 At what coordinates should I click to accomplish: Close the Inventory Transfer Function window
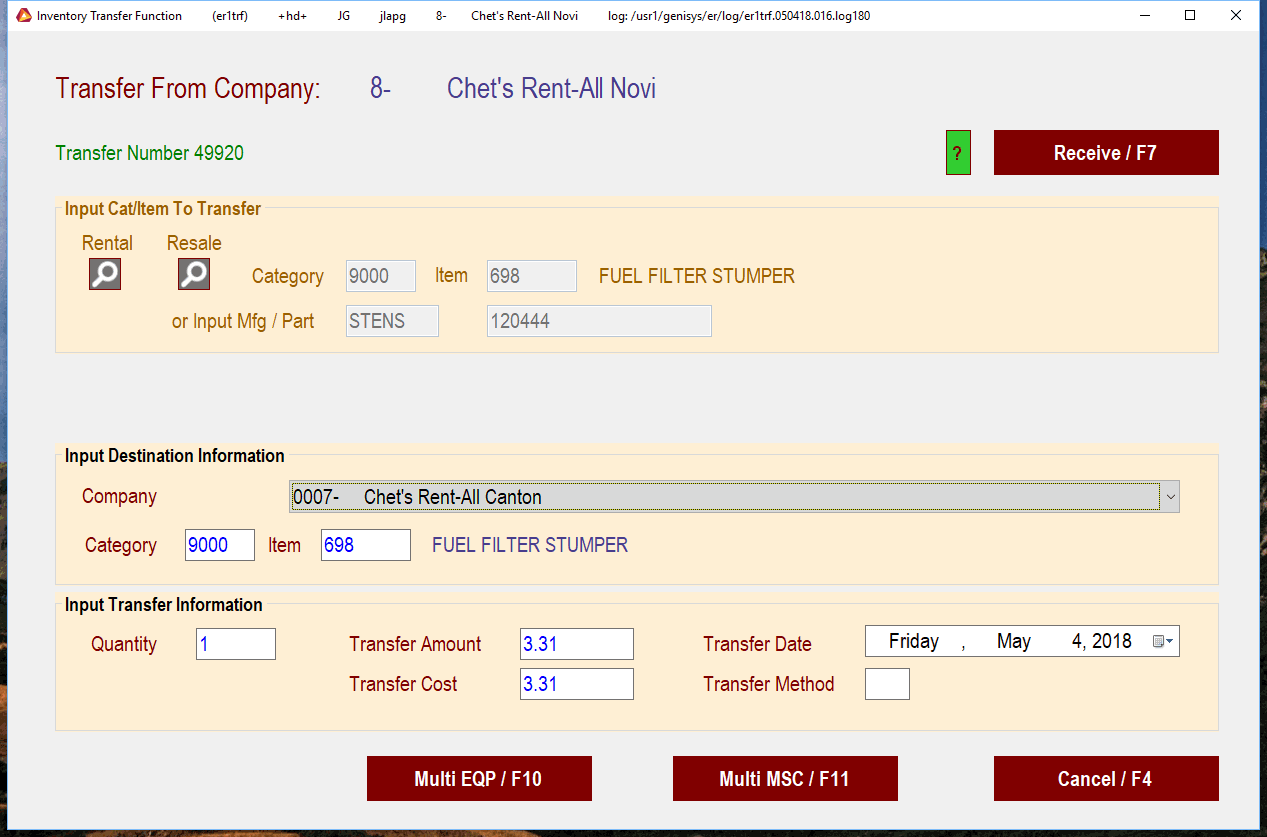tap(1236, 15)
